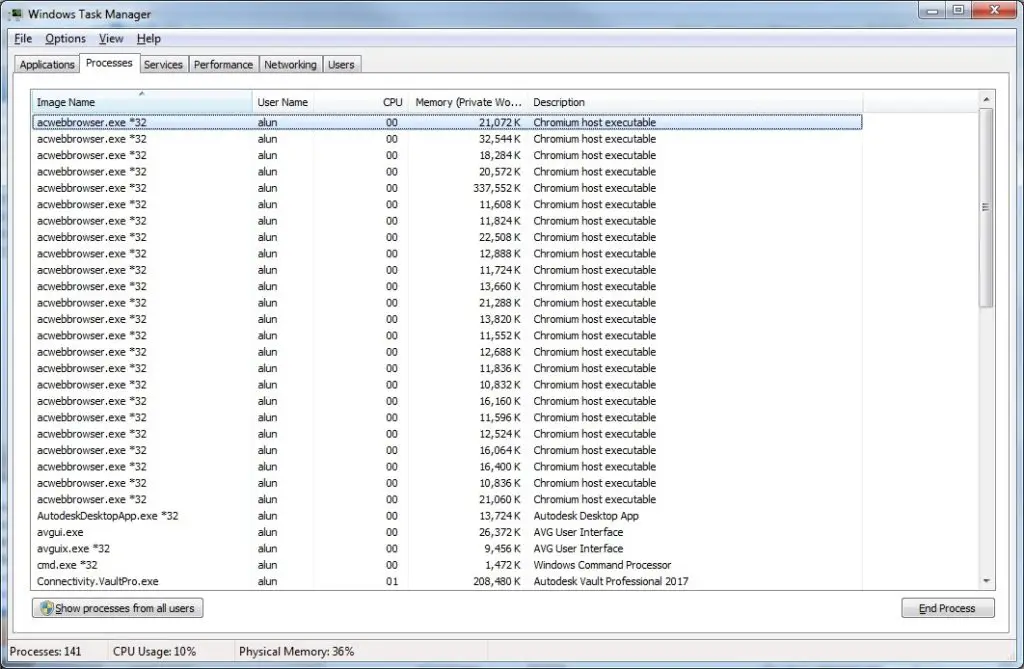Select the process using 22,508 K
This screenshot has height=669, width=1024.
pyautogui.click(x=447, y=237)
